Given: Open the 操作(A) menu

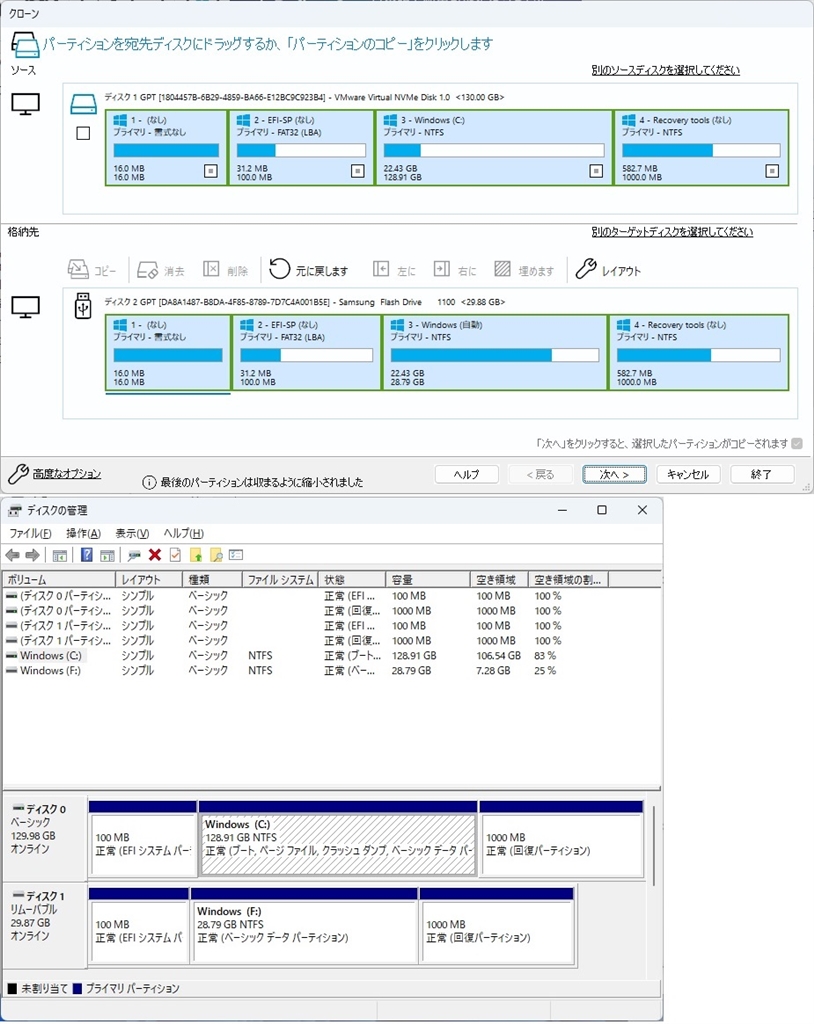Looking at the screenshot, I should point(84,534).
